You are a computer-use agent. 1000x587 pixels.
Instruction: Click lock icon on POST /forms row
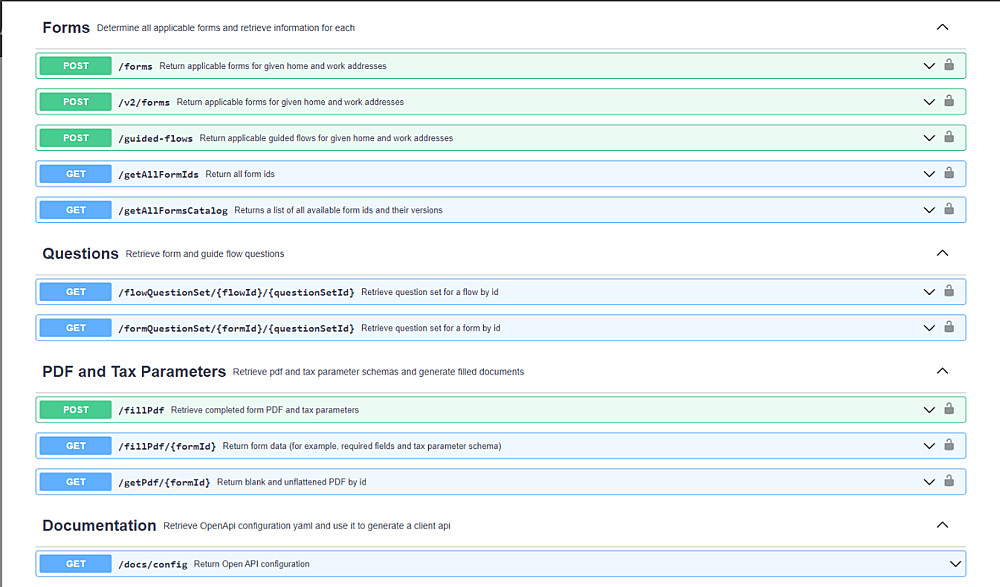click(x=949, y=65)
